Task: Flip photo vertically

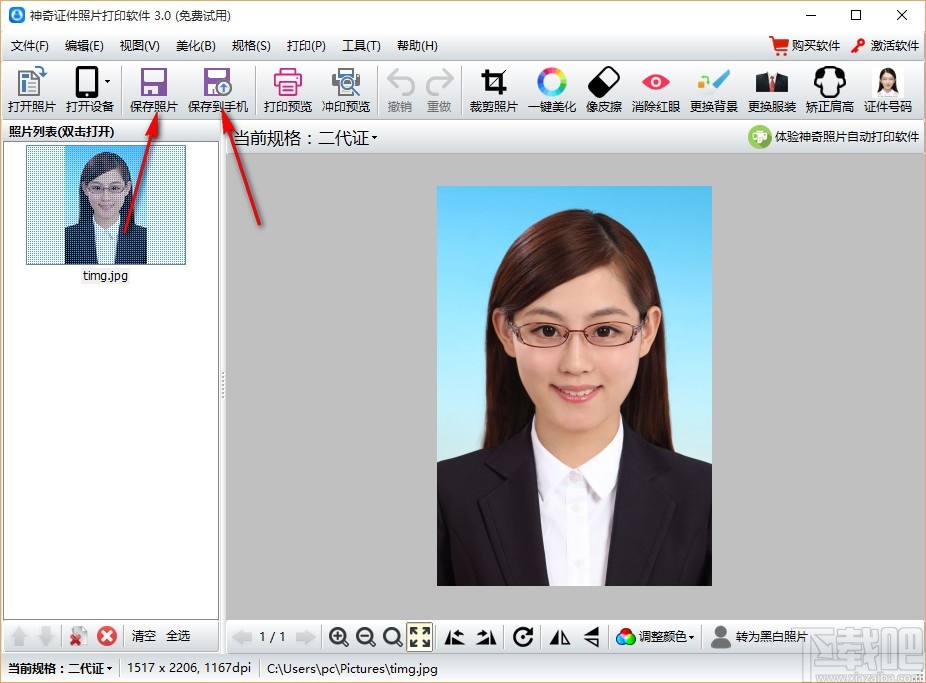Action: tap(592, 637)
